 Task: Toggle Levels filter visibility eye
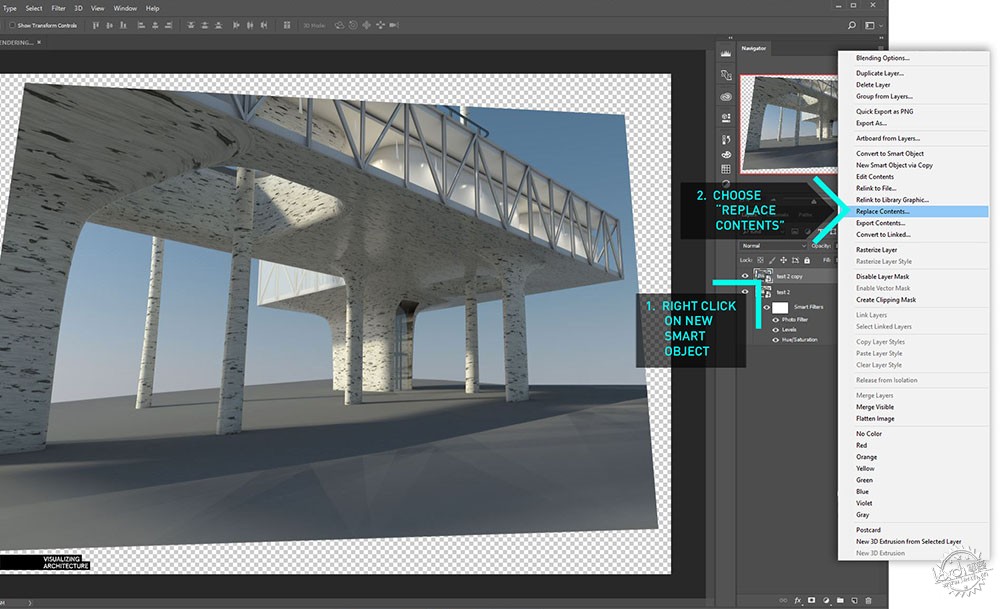[x=776, y=330]
